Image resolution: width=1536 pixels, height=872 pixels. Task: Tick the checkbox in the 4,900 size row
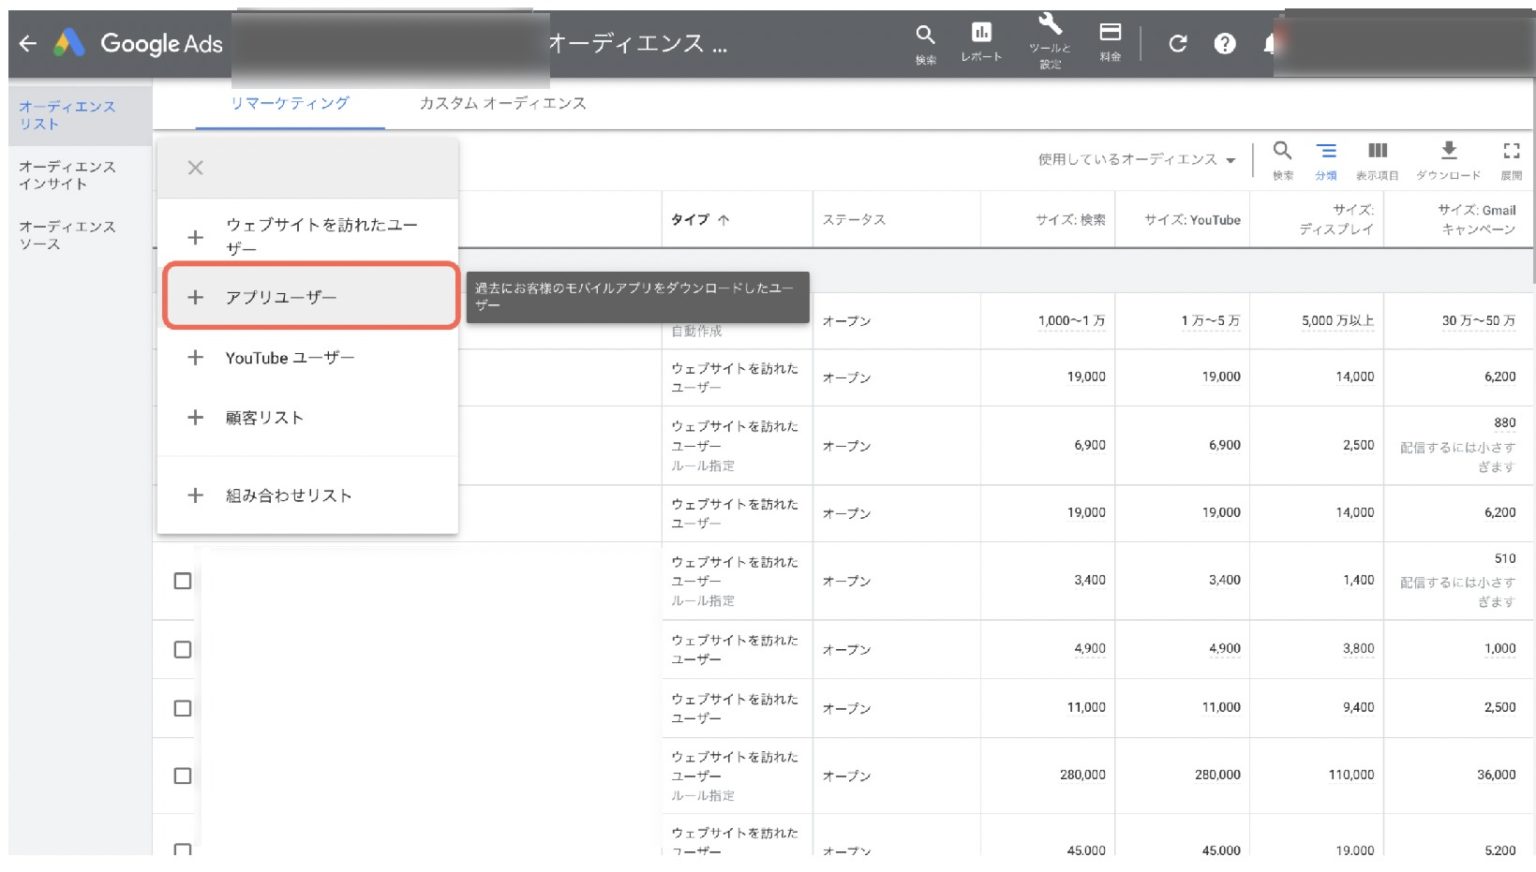[182, 650]
